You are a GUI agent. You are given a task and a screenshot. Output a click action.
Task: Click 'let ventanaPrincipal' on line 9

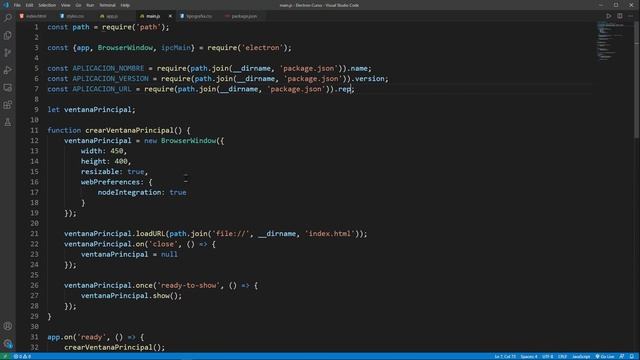(x=89, y=110)
